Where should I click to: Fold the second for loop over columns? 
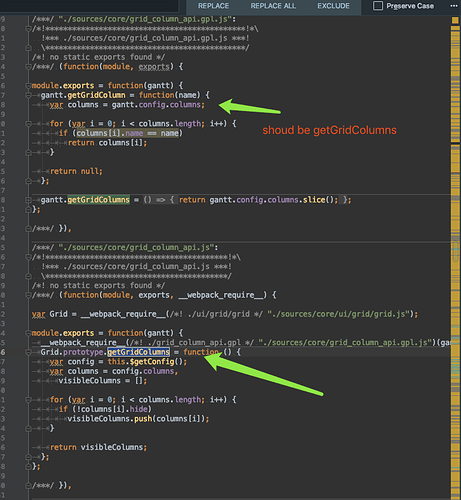(28, 400)
